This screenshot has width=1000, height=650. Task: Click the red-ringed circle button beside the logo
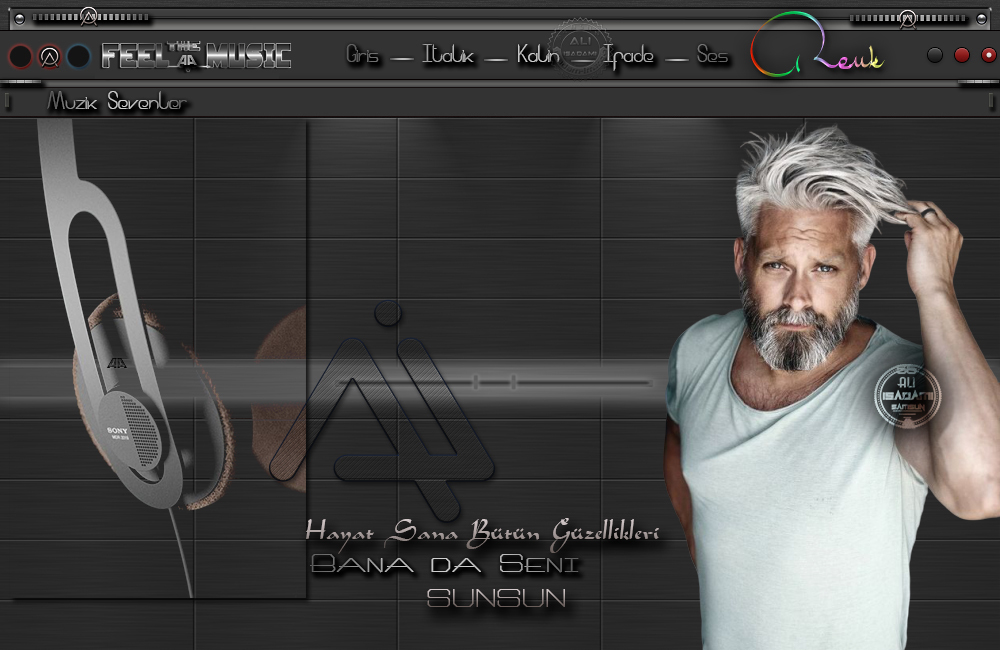click(20, 56)
